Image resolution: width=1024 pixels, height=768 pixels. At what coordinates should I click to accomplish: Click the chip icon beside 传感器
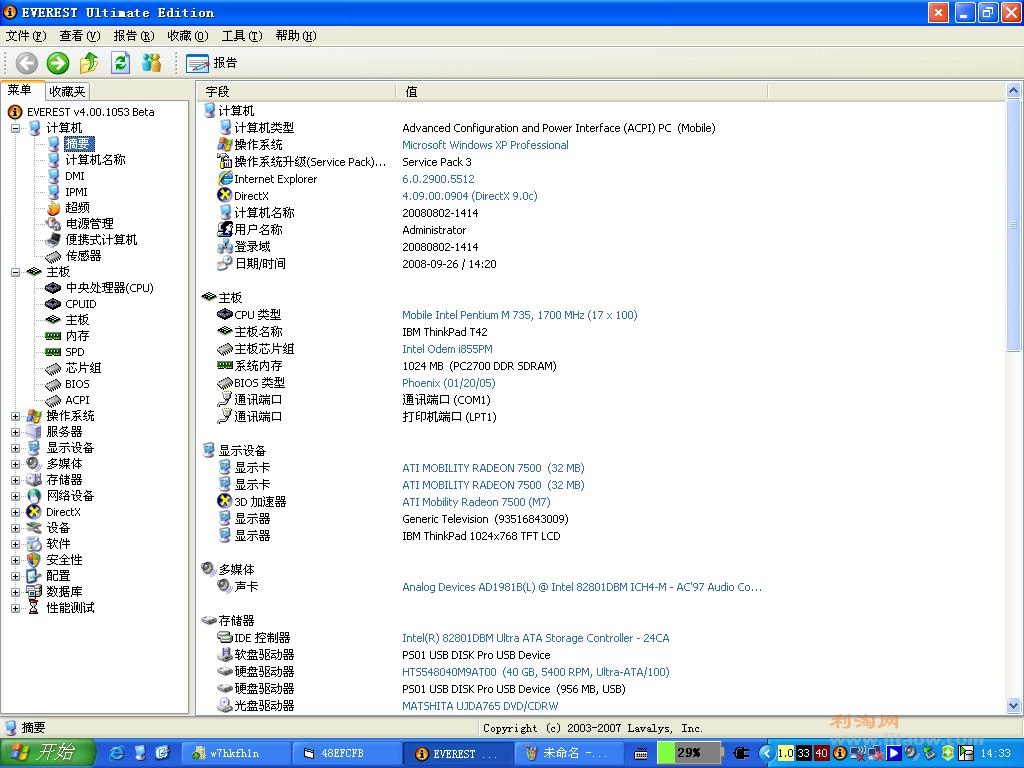point(54,256)
